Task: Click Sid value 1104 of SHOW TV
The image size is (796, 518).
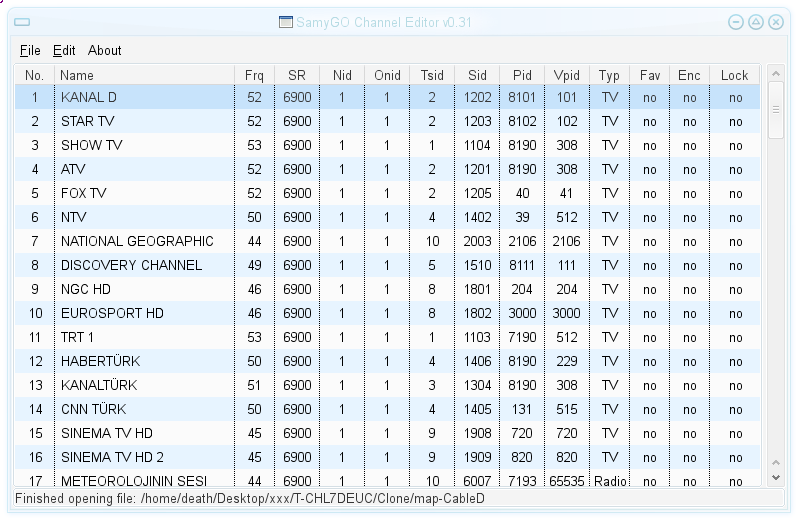Action: (x=477, y=145)
